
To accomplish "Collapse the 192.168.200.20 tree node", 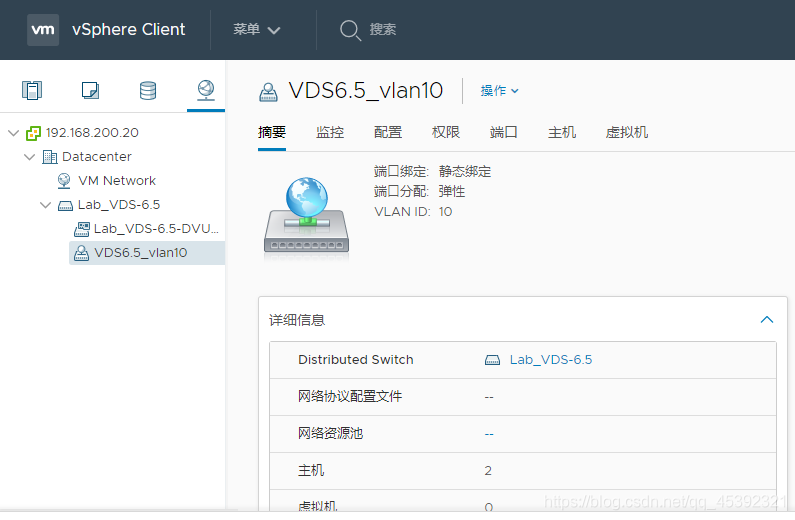I will click(x=14, y=133).
